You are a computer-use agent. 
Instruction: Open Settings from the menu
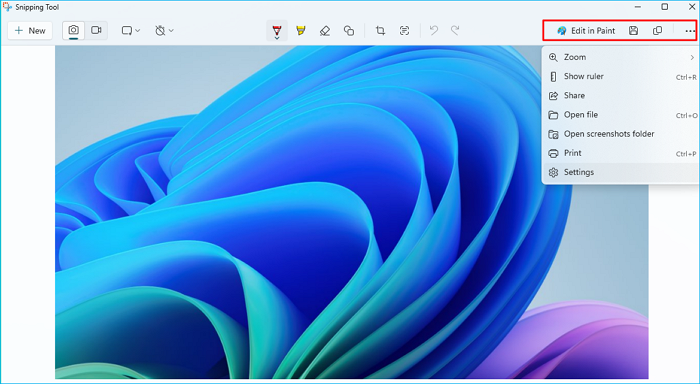click(621, 172)
